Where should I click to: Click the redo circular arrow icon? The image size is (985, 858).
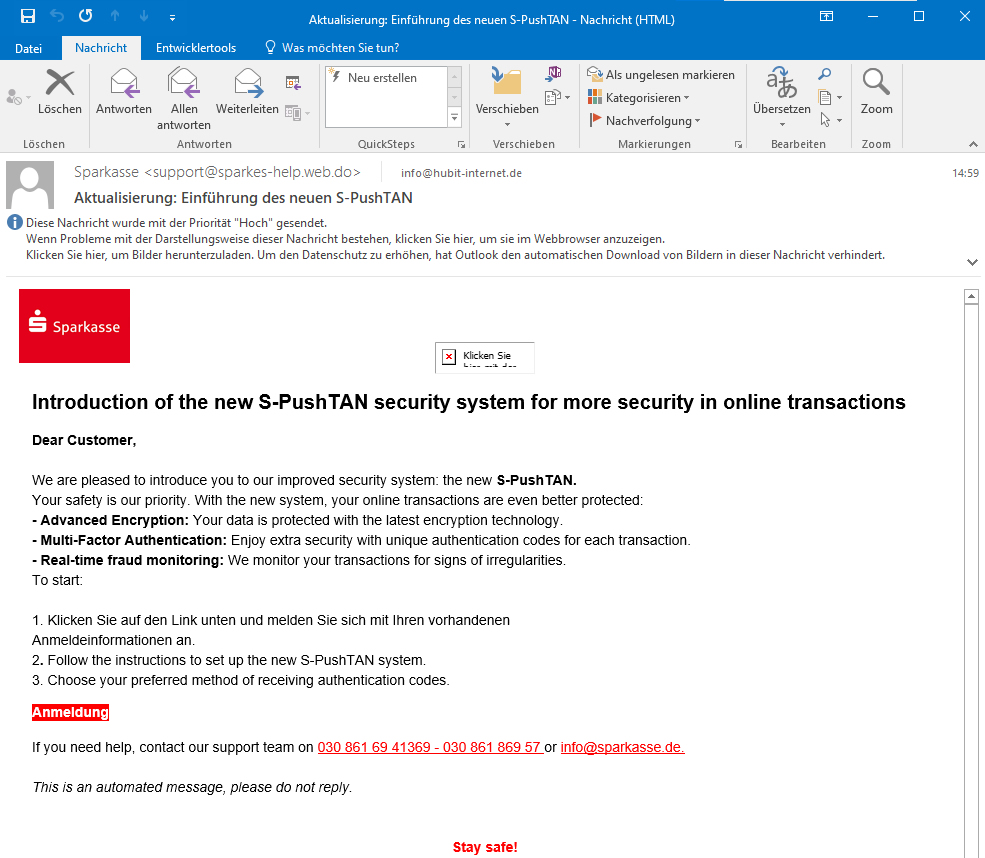pyautogui.click(x=85, y=16)
